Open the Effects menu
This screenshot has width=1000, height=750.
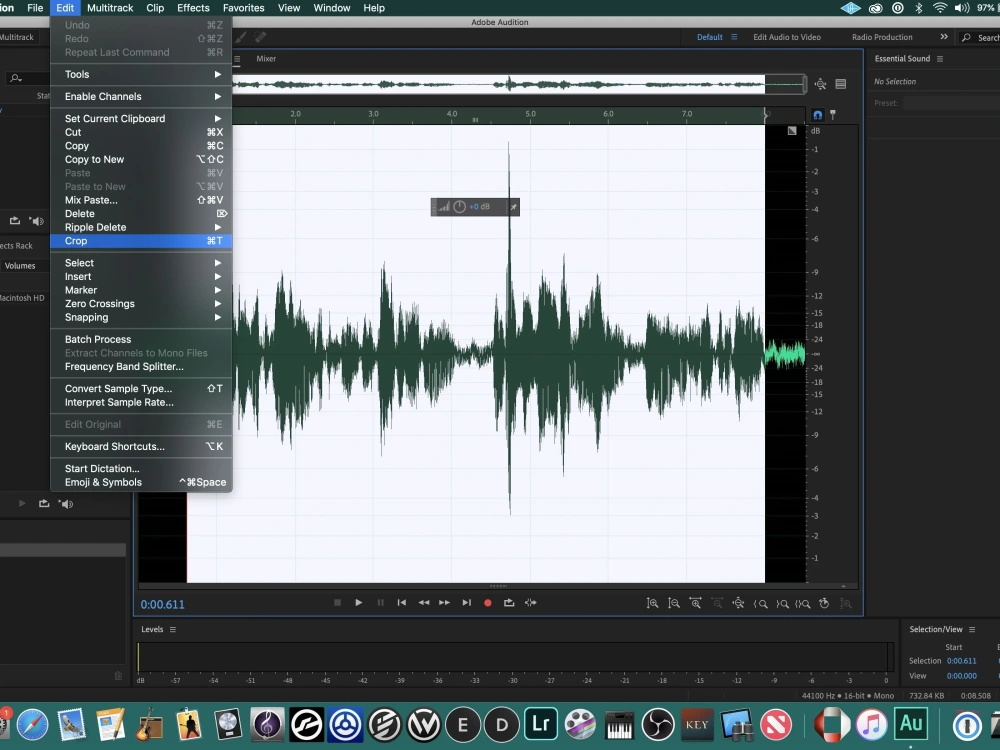(193, 8)
